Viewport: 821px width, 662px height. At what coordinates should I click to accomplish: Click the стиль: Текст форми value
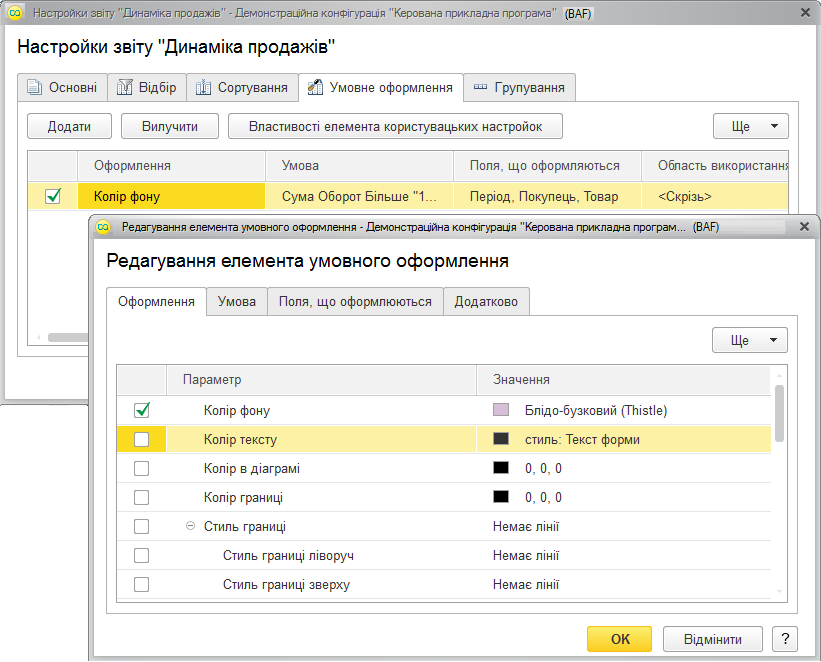pos(582,439)
